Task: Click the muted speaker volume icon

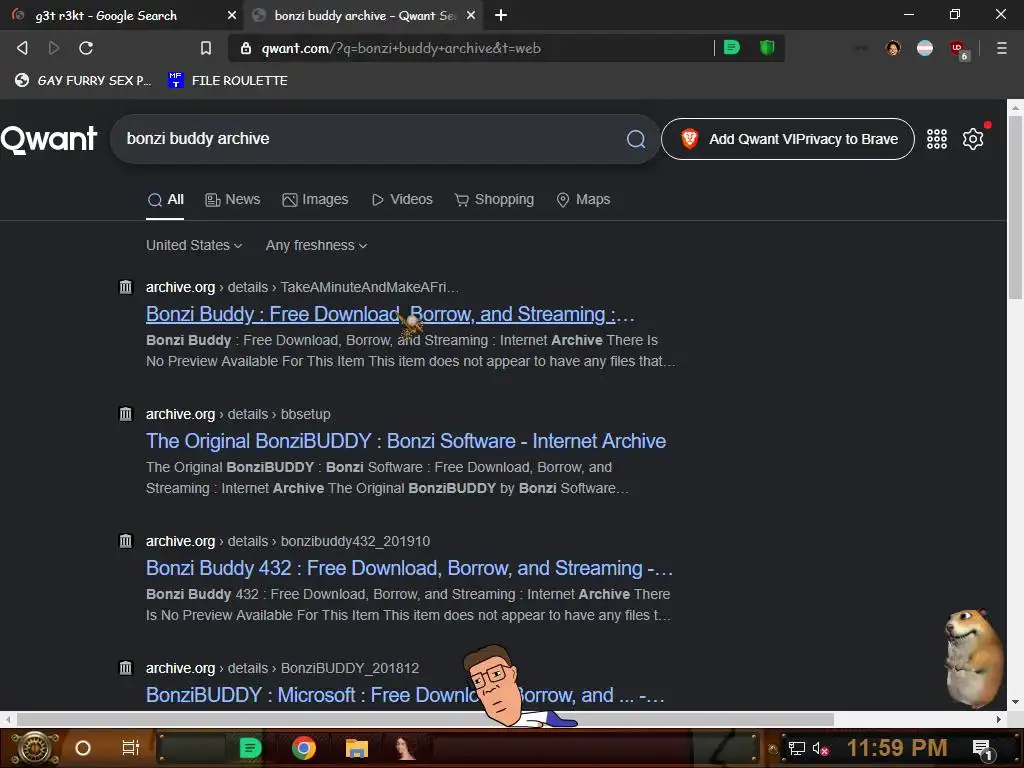Action: click(x=820, y=749)
